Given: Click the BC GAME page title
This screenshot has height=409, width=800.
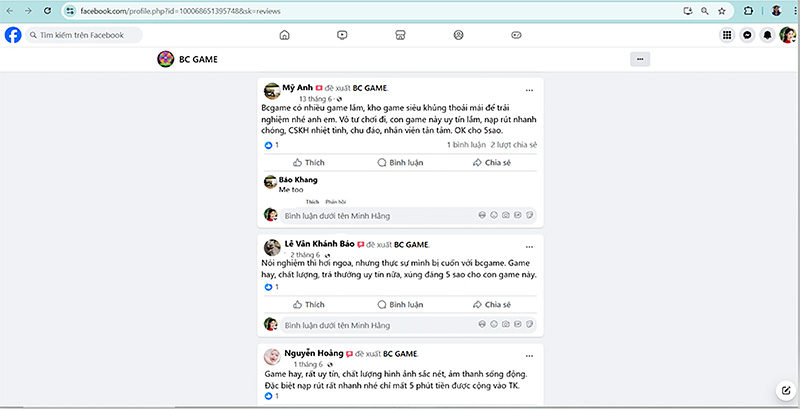Looking at the screenshot, I should [198, 60].
